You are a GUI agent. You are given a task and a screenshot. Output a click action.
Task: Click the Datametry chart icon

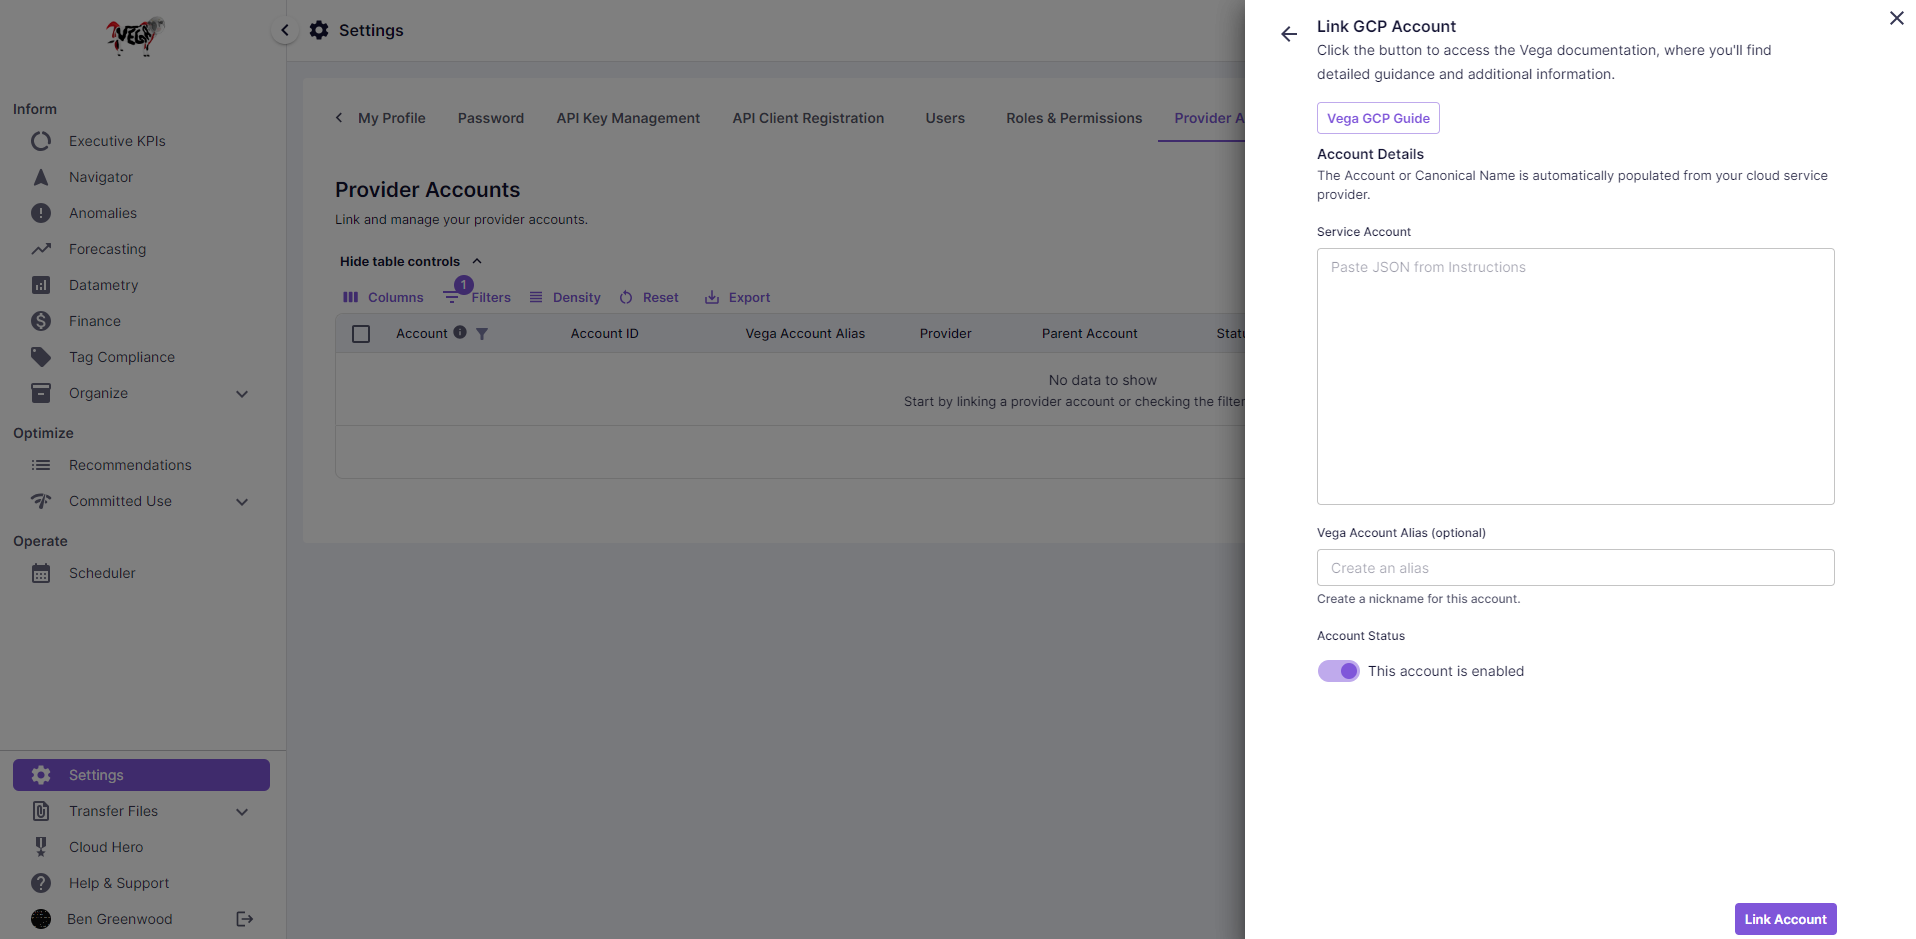click(41, 285)
